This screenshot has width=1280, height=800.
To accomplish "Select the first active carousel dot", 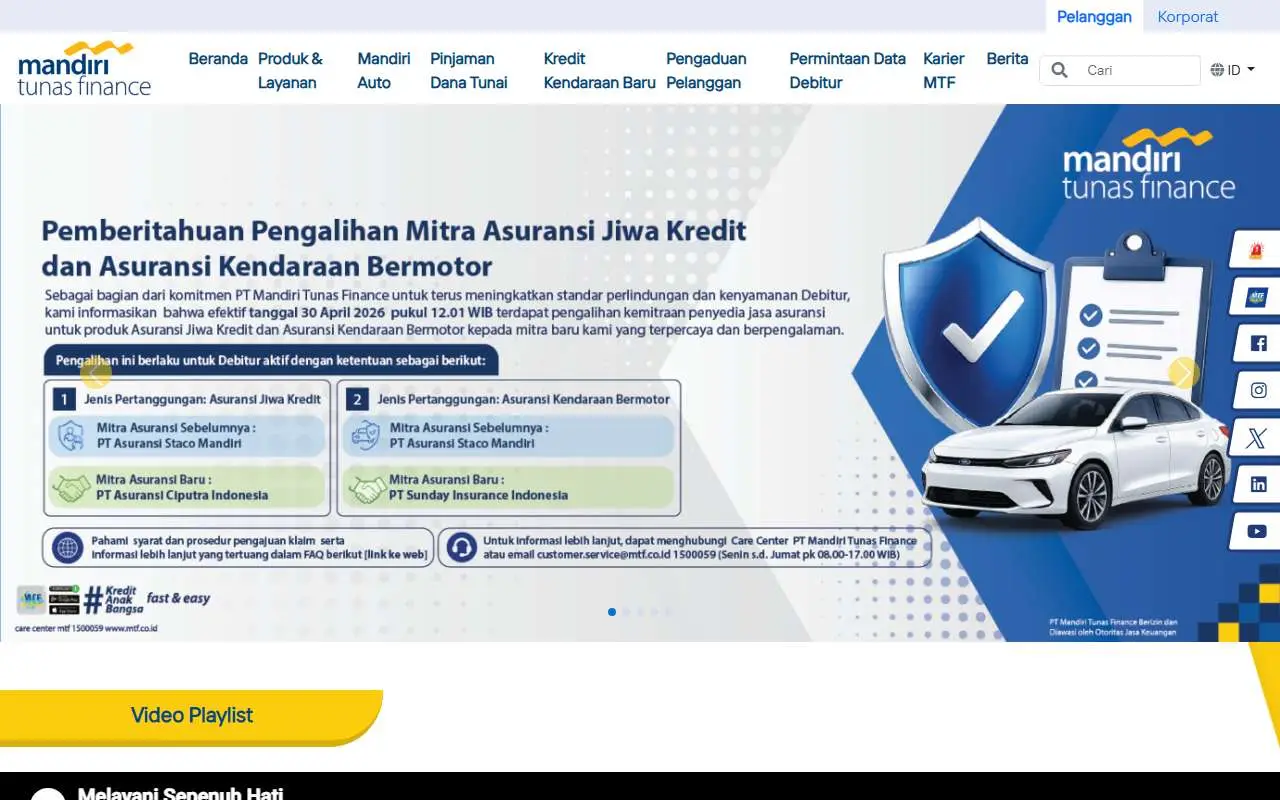I will (x=612, y=612).
